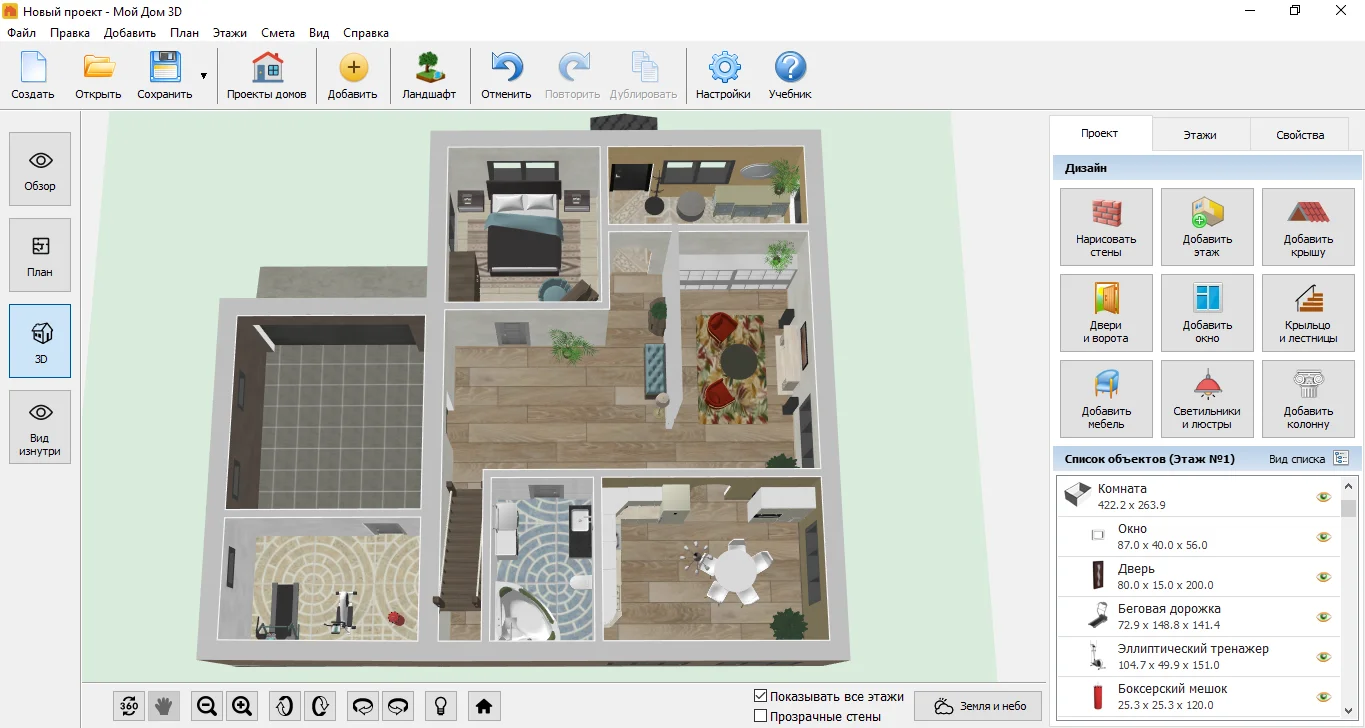The width and height of the screenshot is (1365, 728).
Task: Zoom in with the plus magnifier
Action: 242,706
